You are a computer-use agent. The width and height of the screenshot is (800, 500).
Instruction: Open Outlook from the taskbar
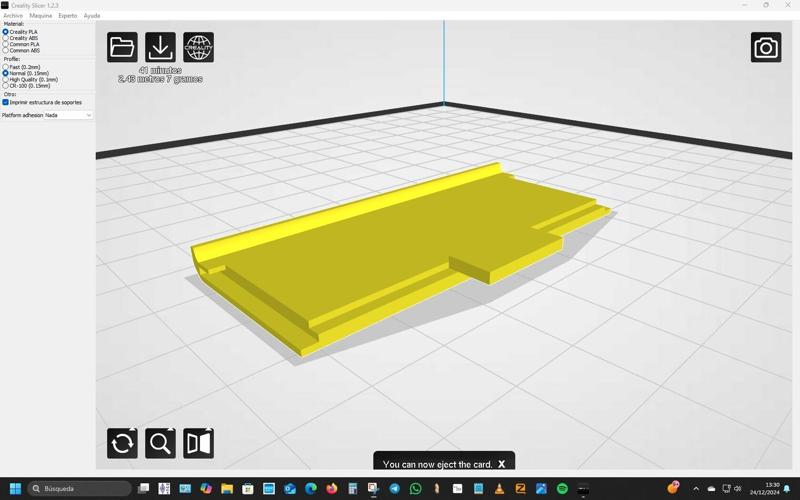(290, 489)
